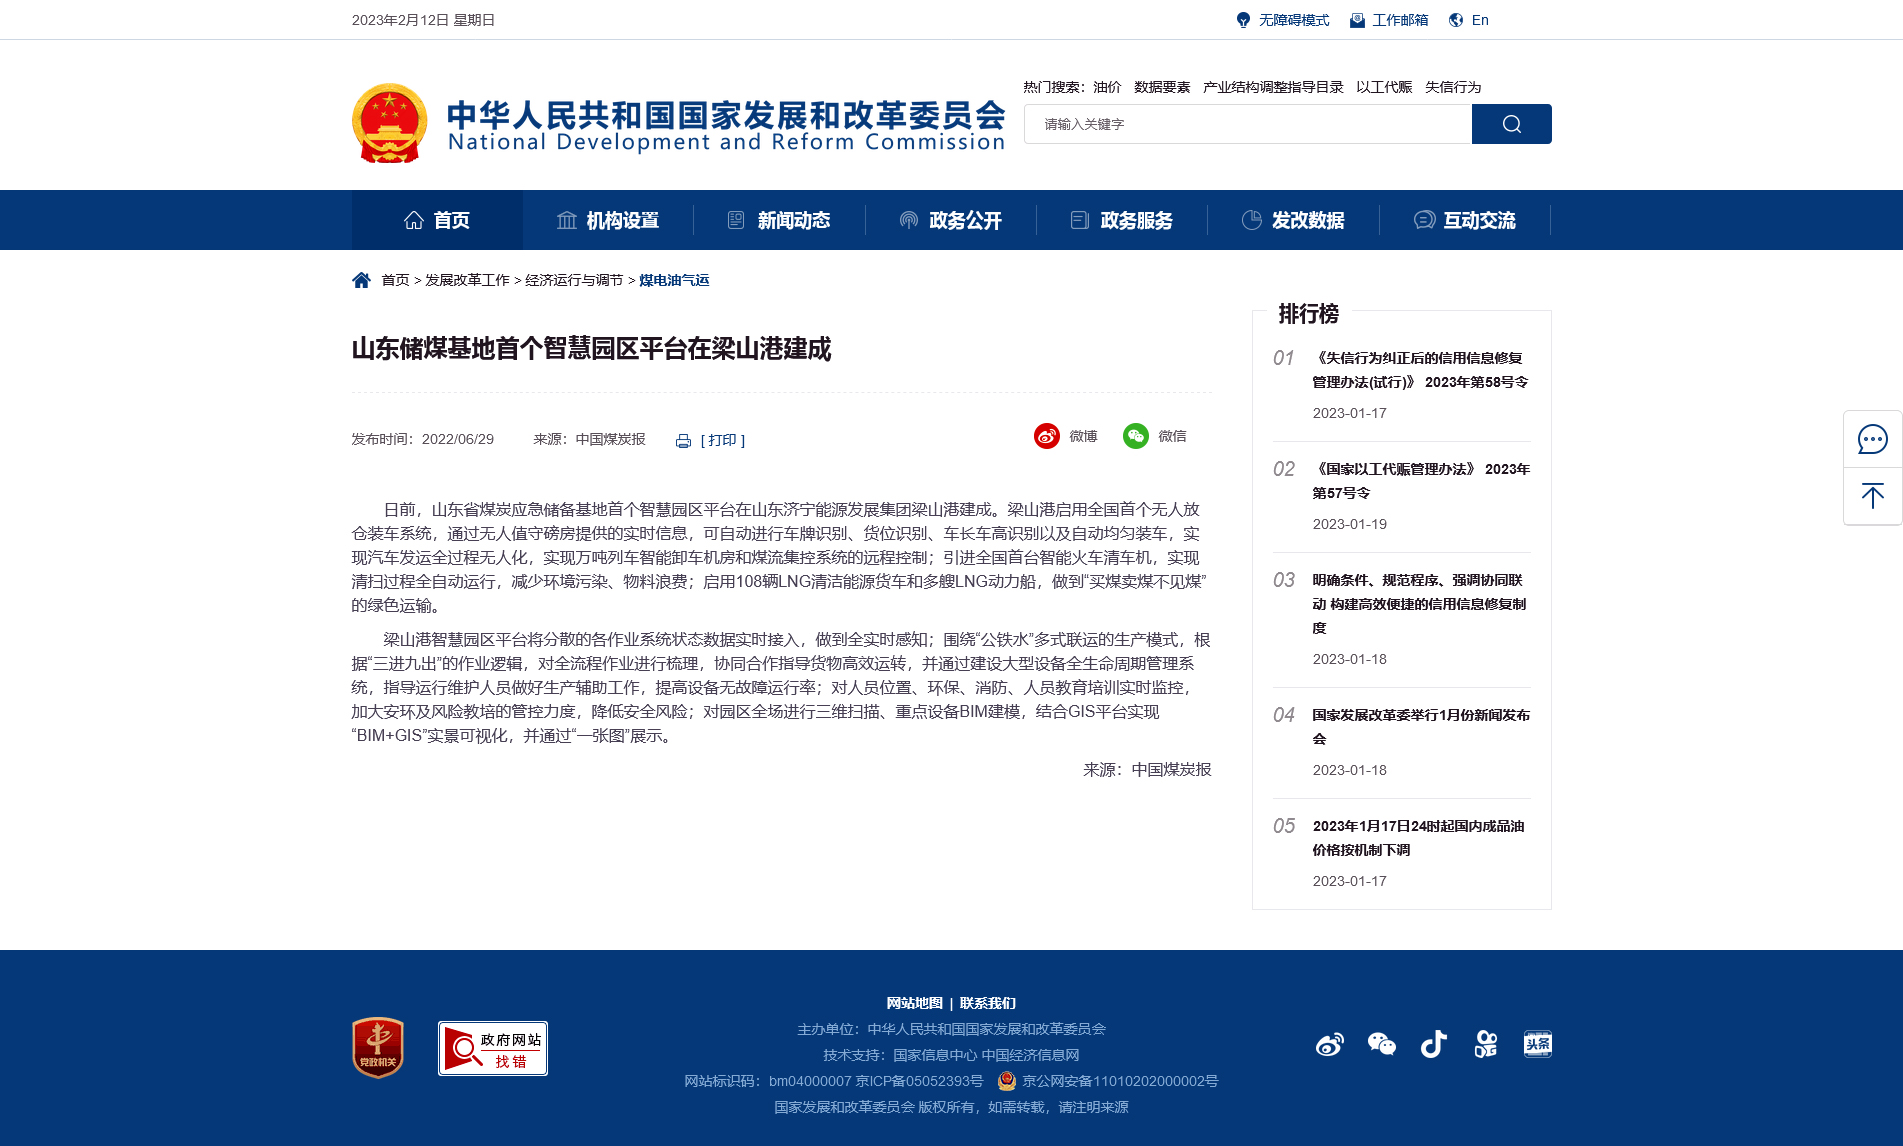Click the [打印] print link
Image resolution: width=1903 pixels, height=1146 pixels.
(x=723, y=440)
